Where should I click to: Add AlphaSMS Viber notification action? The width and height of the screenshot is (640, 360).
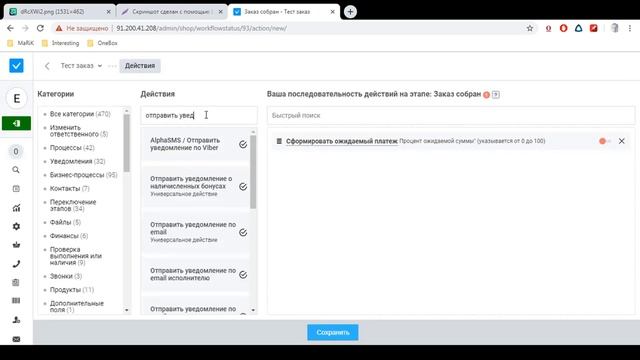243,144
